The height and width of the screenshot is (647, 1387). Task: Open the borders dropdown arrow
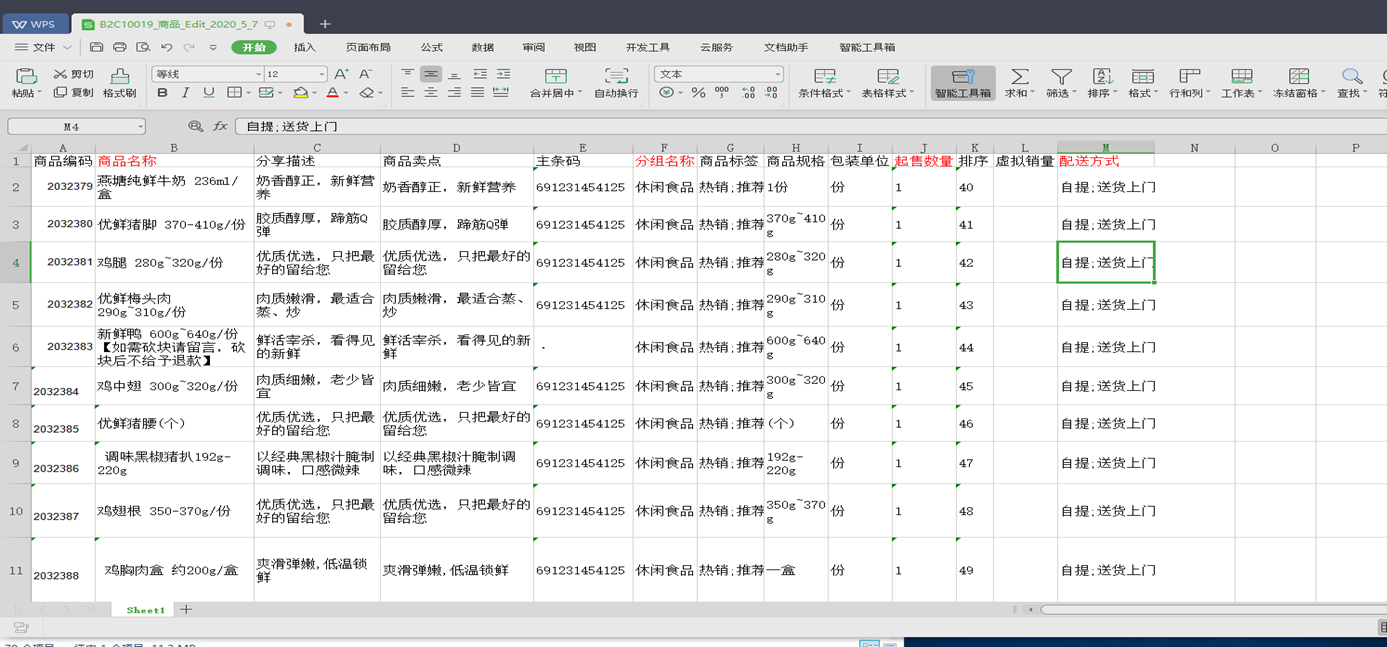248,93
